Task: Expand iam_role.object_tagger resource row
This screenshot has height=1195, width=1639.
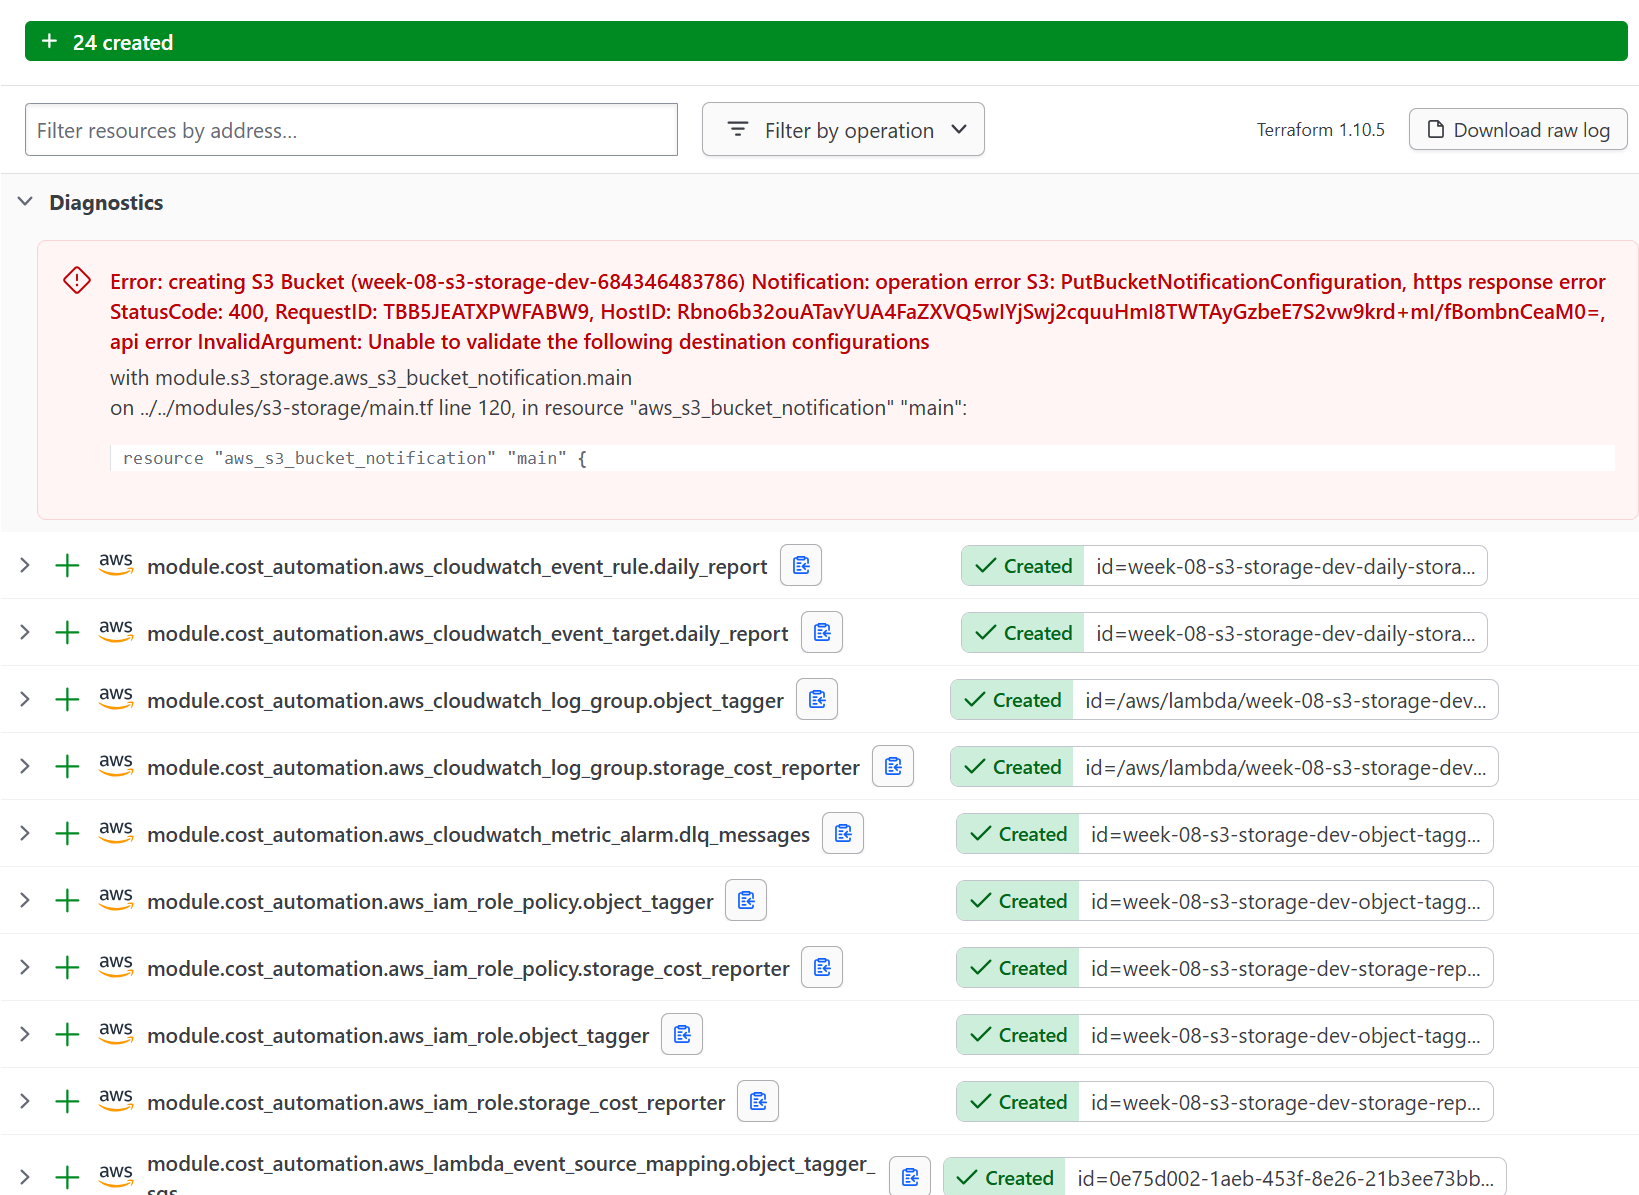Action: (25, 1034)
